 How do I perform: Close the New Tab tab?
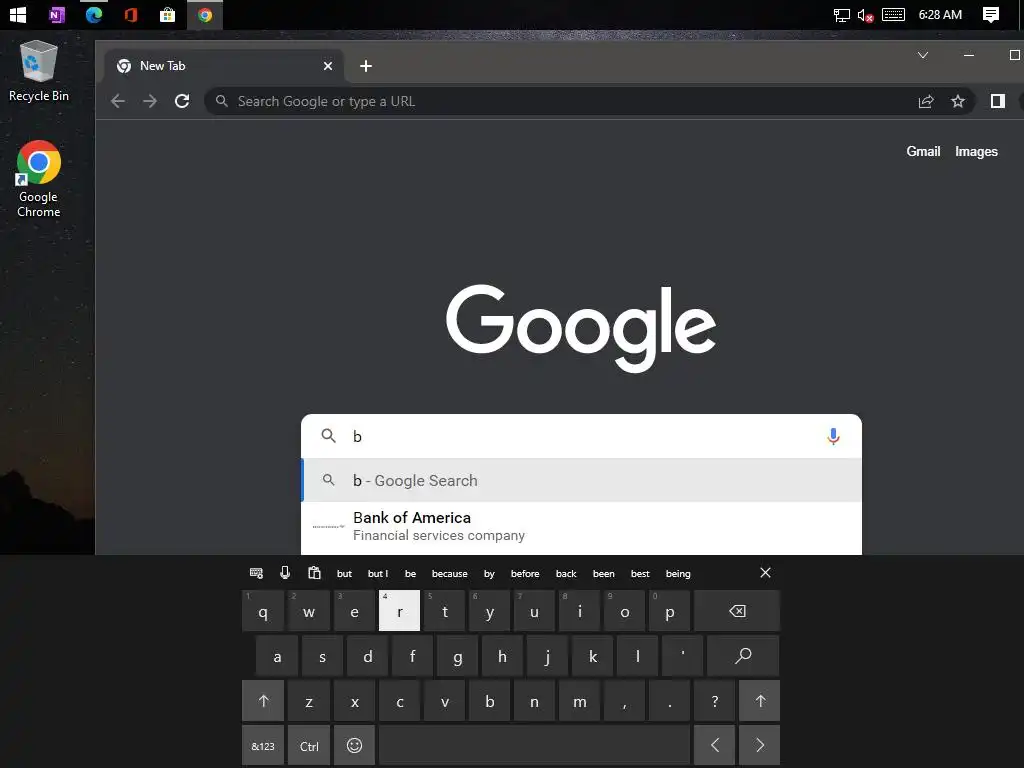tap(328, 66)
